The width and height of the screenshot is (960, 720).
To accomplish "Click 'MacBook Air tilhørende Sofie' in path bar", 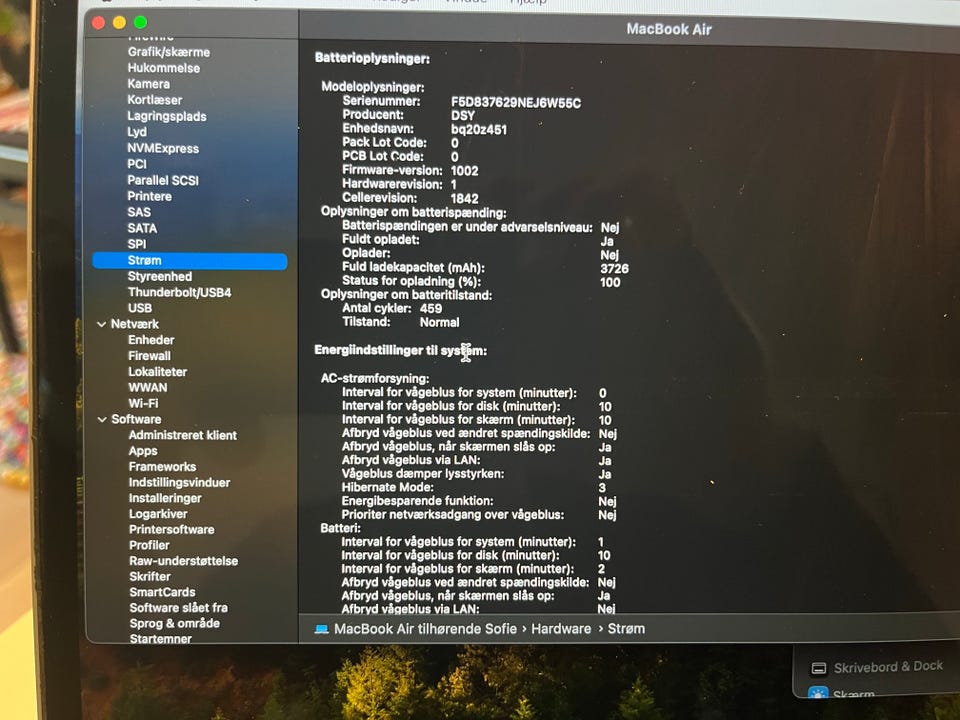I will pos(426,629).
